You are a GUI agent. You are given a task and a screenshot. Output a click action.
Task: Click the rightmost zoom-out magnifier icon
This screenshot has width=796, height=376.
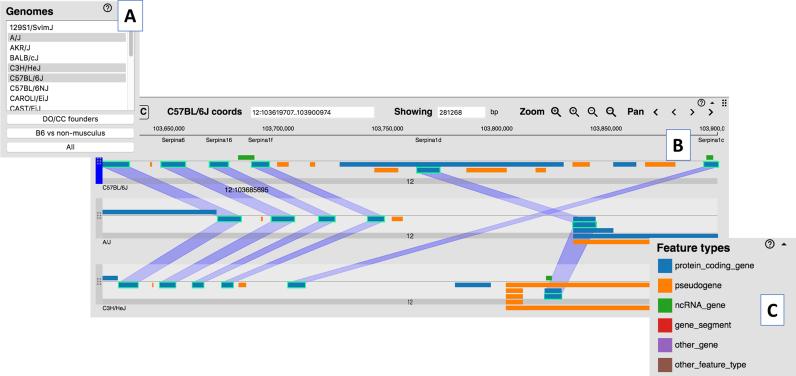pos(611,112)
